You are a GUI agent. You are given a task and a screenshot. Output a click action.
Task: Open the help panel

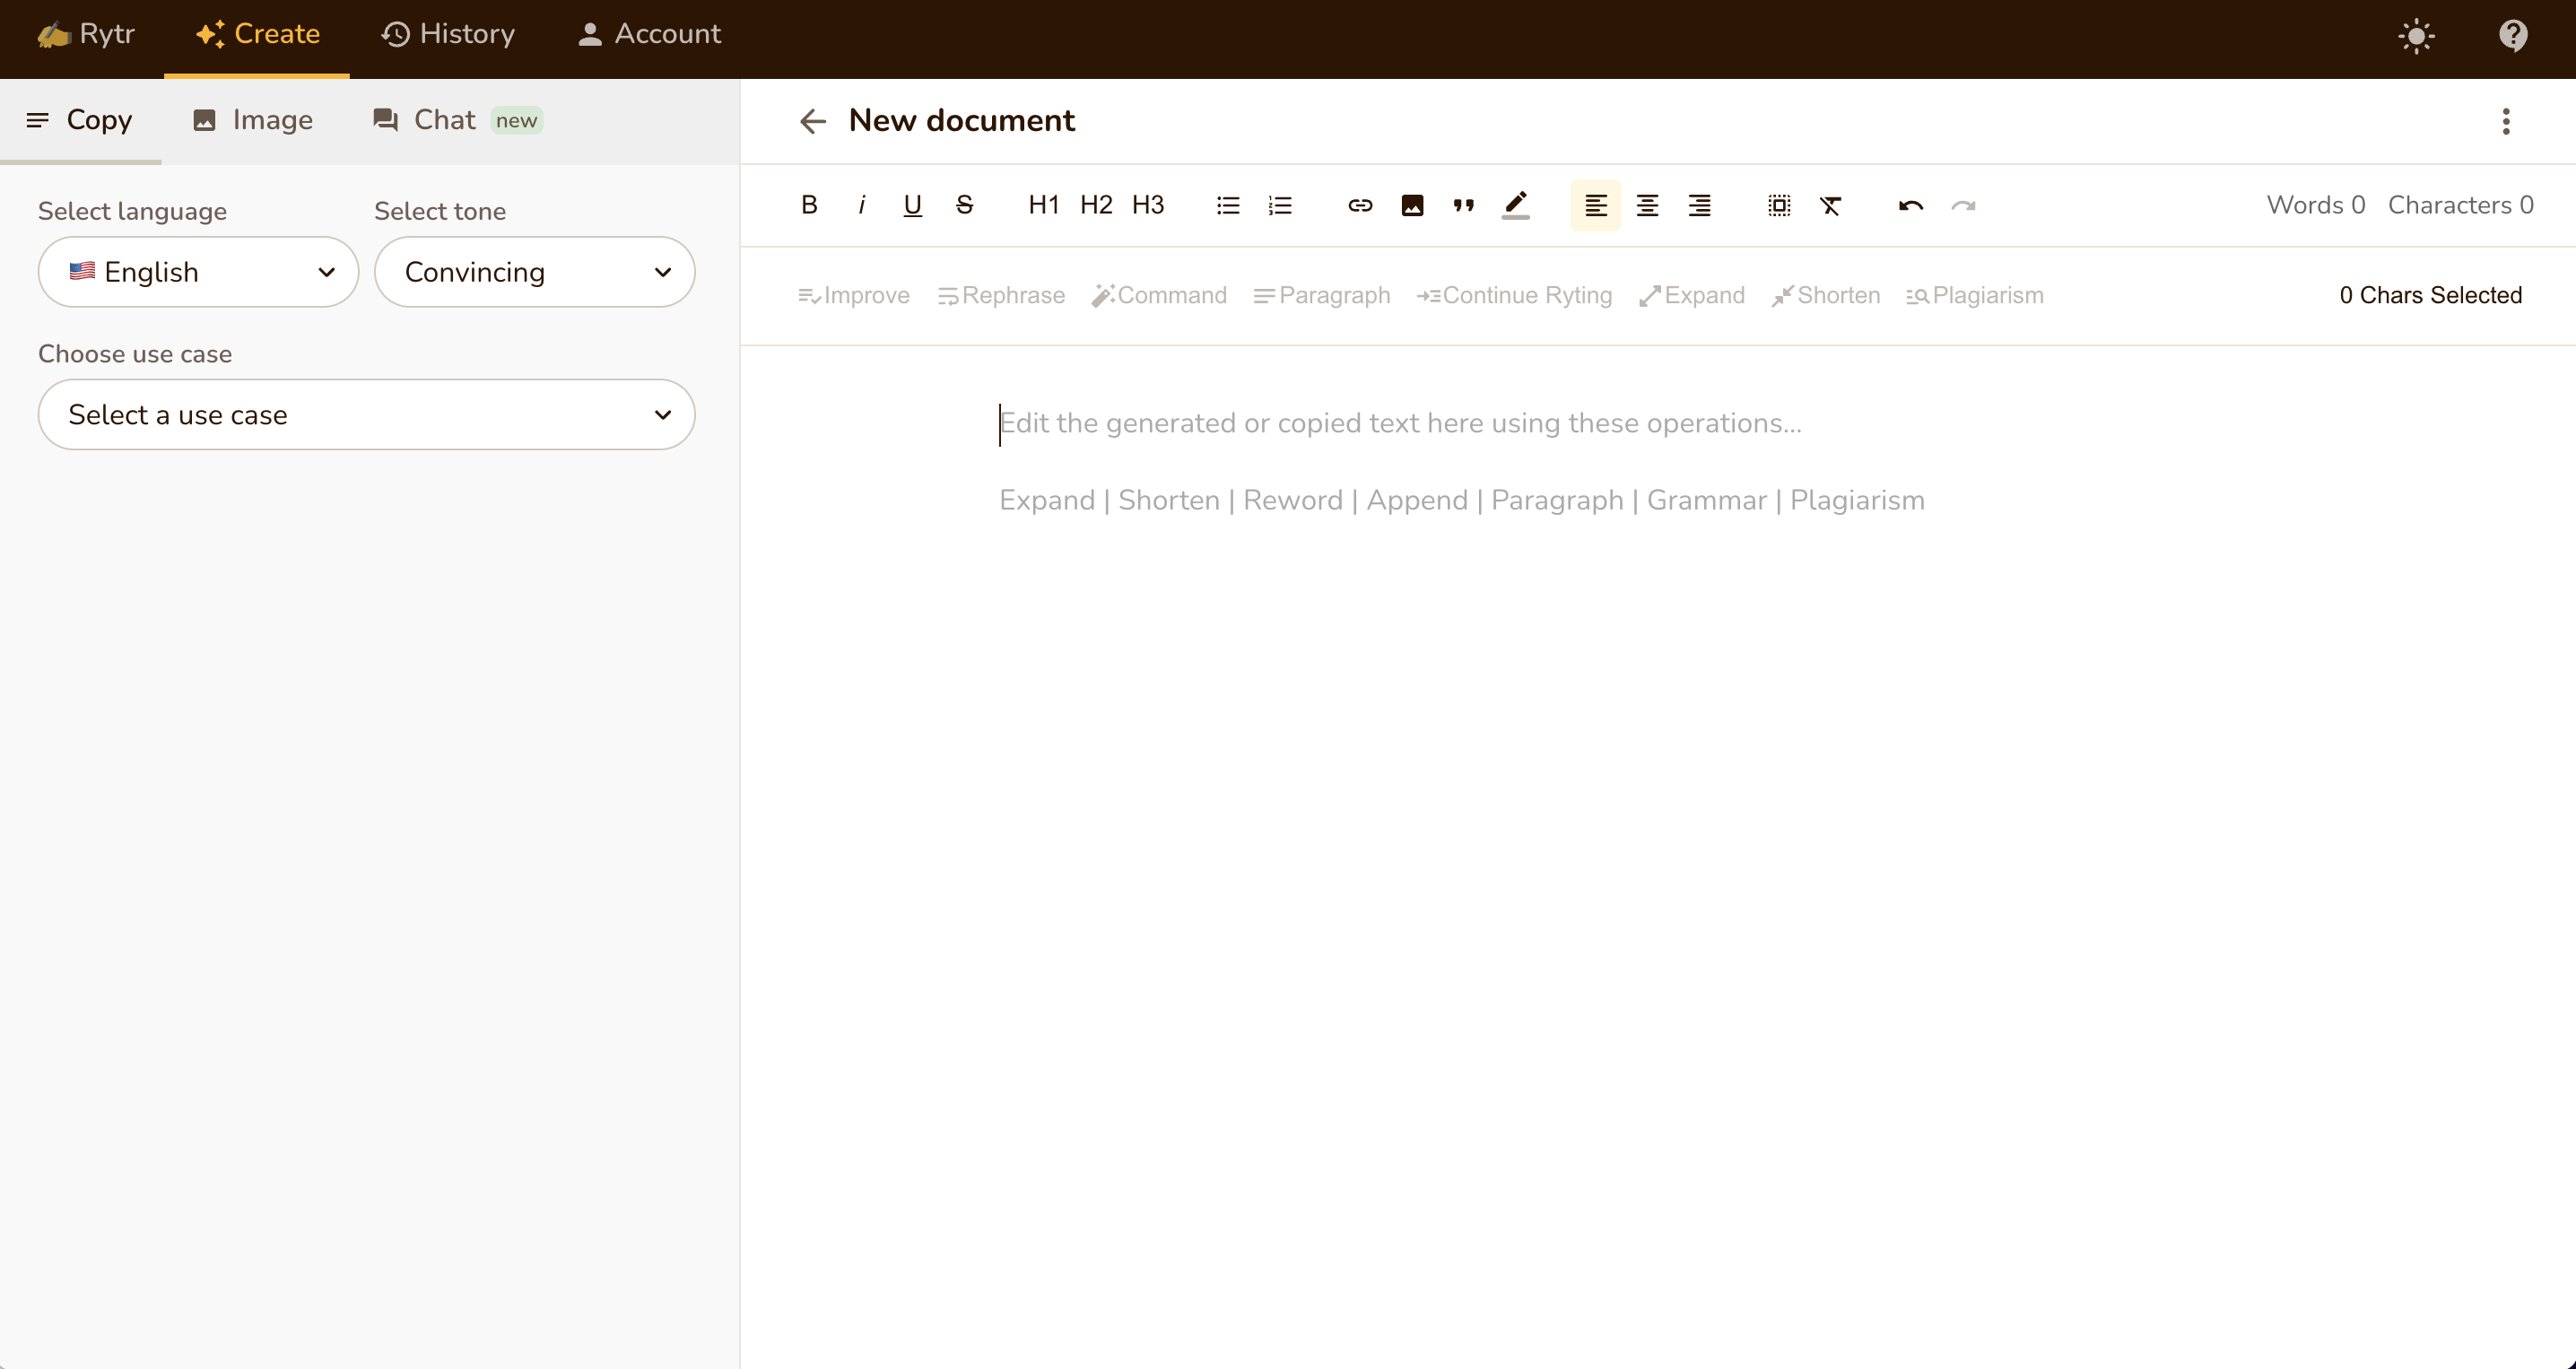click(x=2514, y=36)
